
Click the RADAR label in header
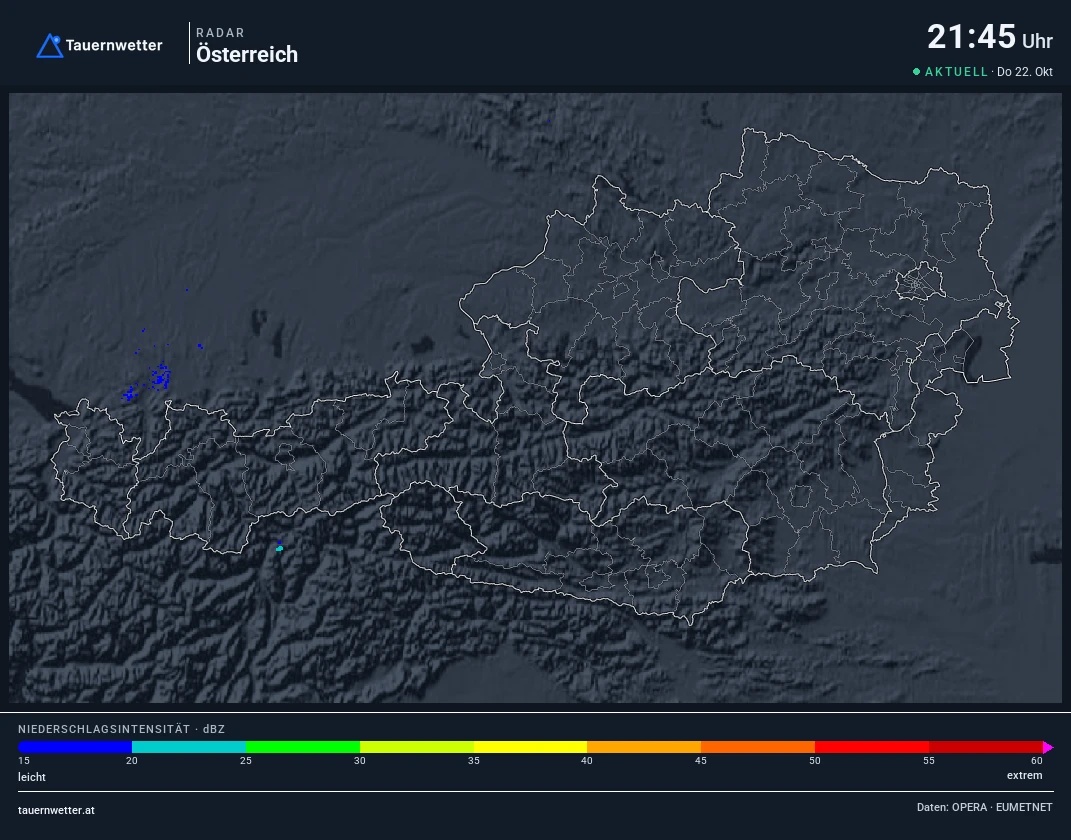[220, 33]
